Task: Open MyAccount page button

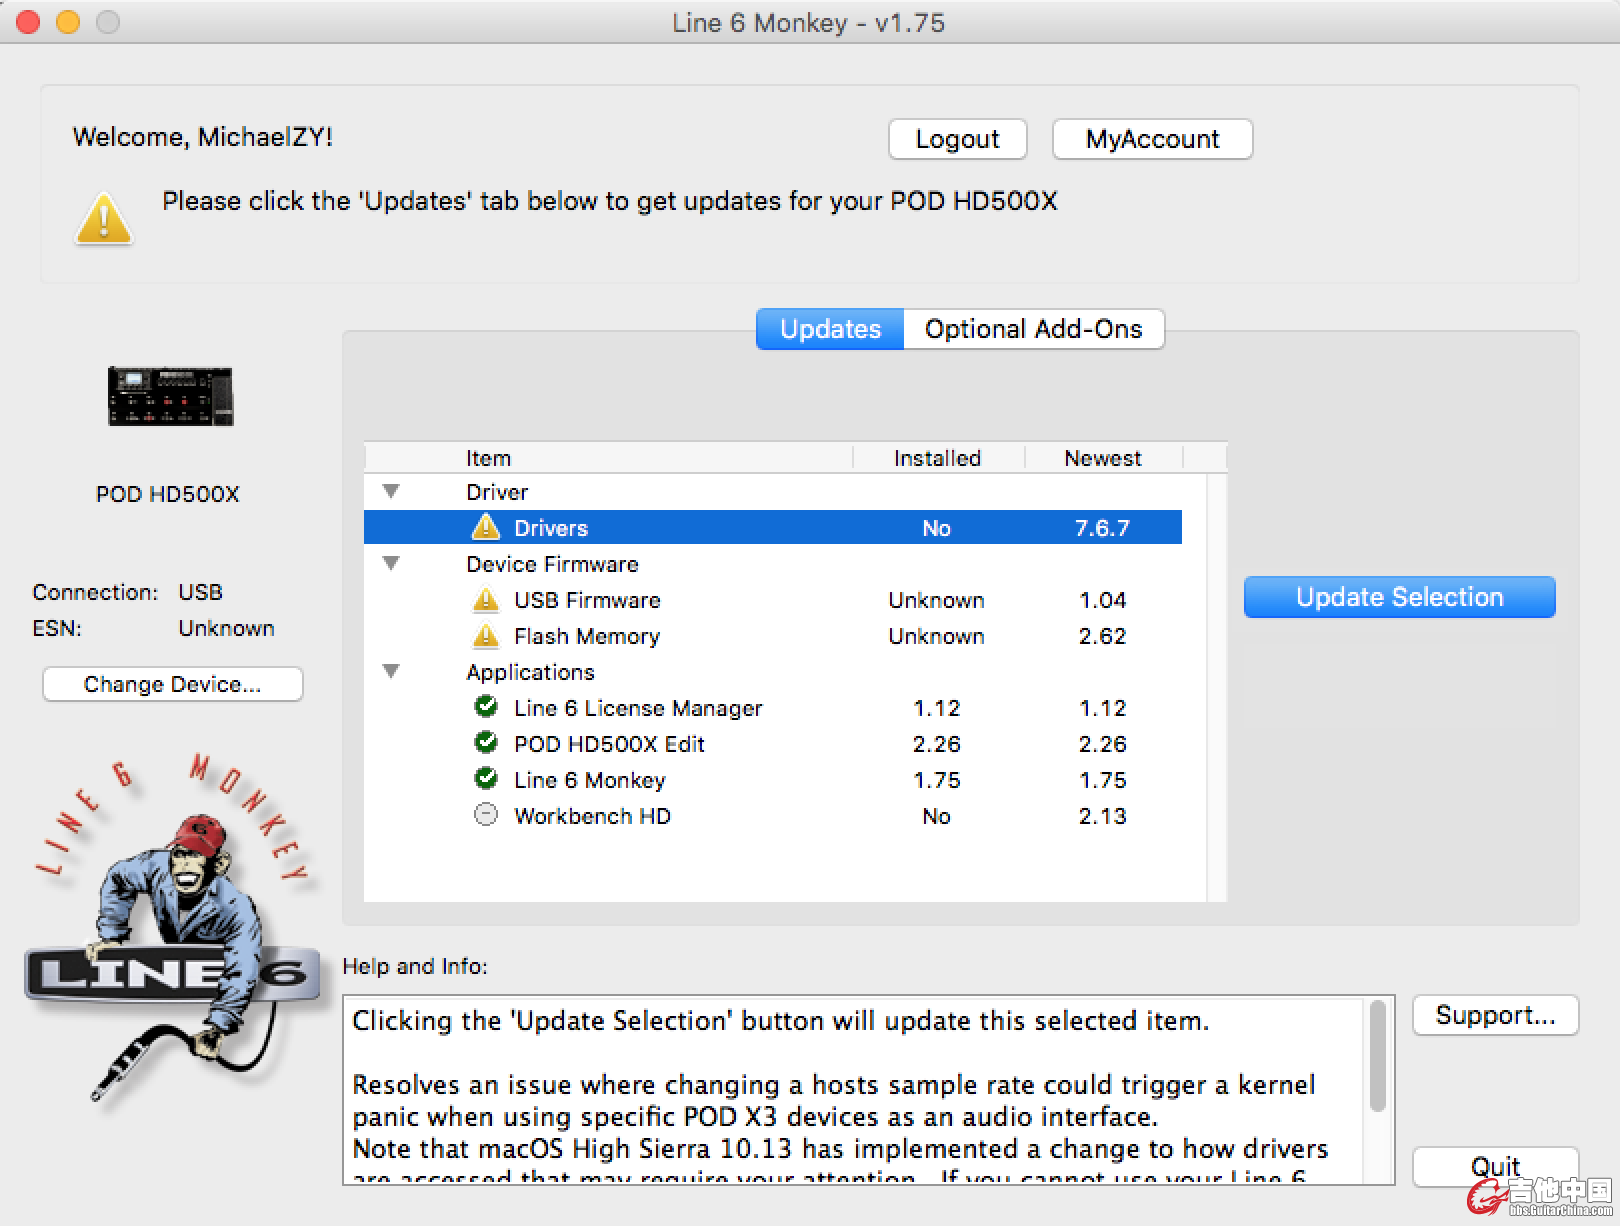Action: click(x=1152, y=139)
